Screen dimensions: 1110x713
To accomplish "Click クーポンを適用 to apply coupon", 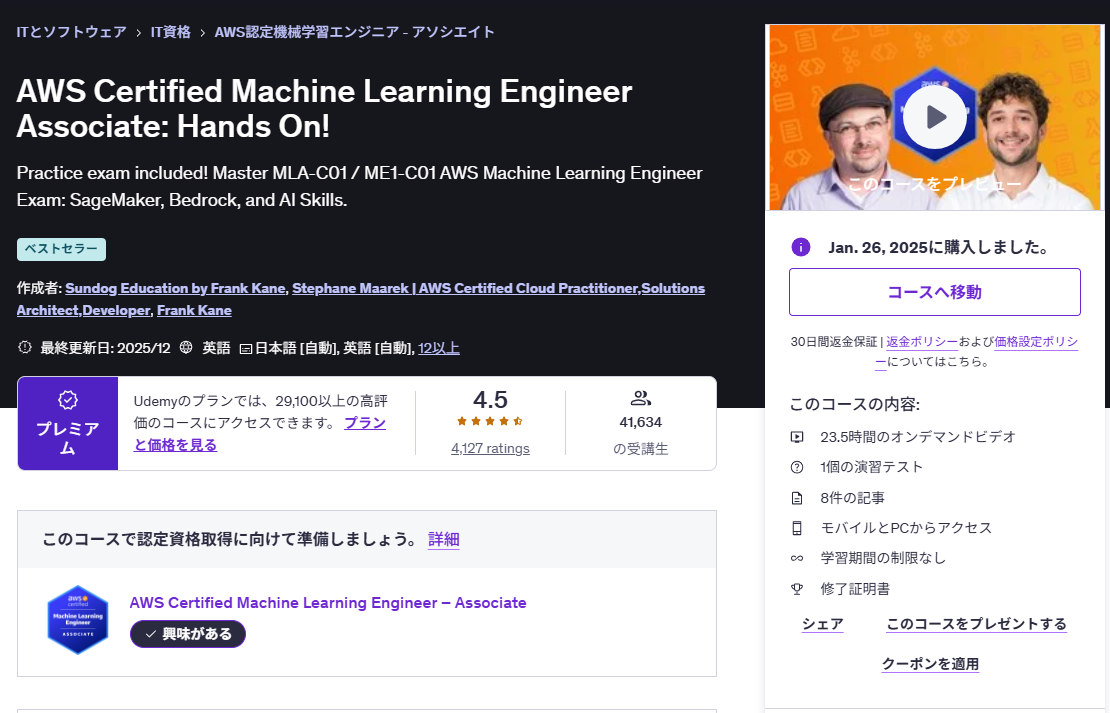I will pyautogui.click(x=930, y=664).
